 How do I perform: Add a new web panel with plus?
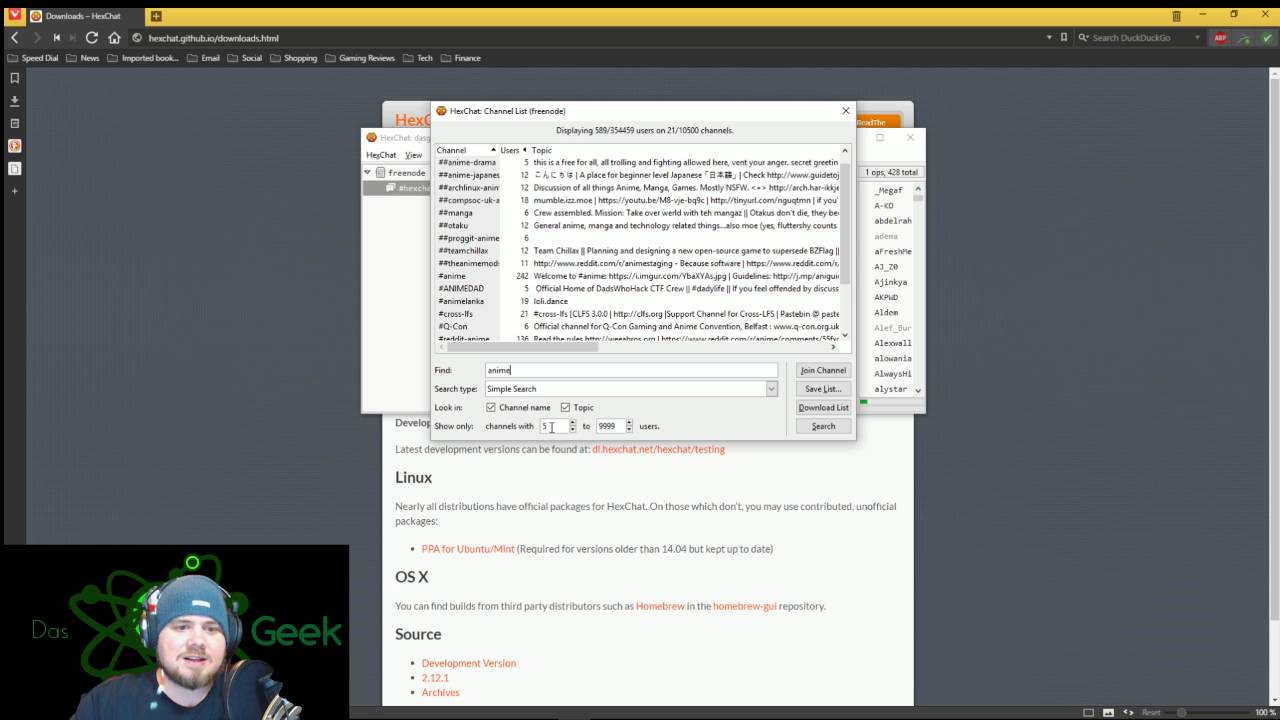pos(15,190)
